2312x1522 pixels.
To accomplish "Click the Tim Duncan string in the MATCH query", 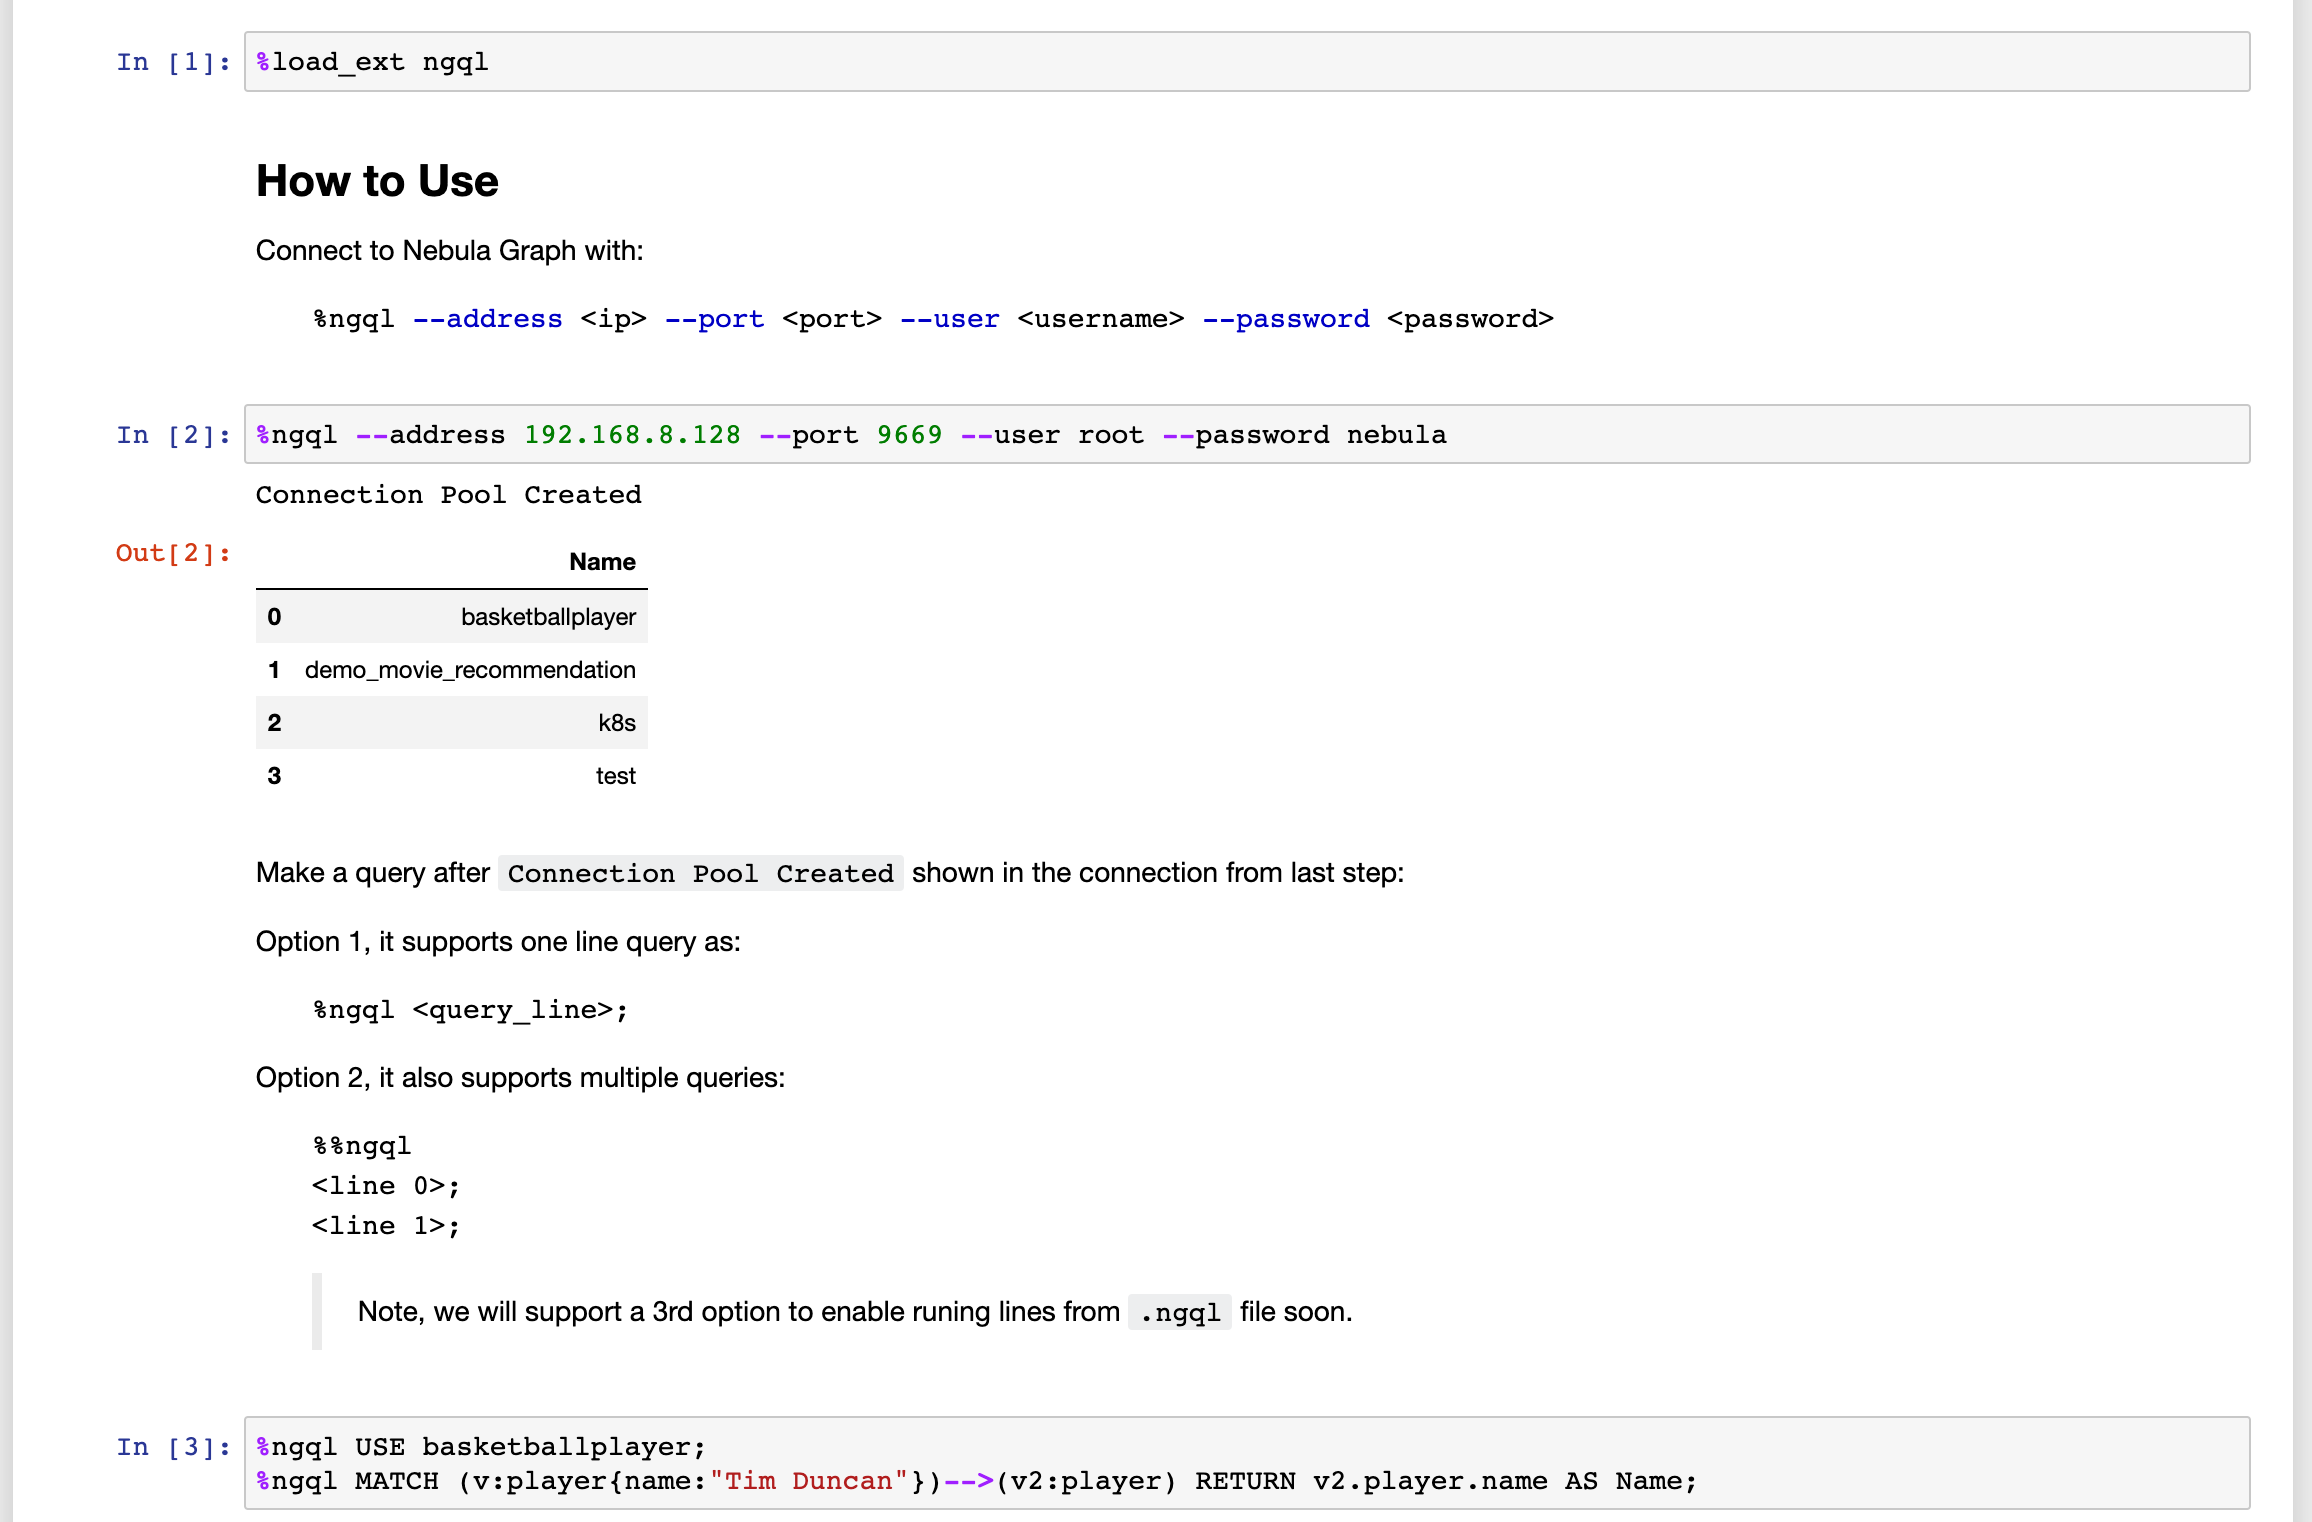I will tap(805, 1481).
